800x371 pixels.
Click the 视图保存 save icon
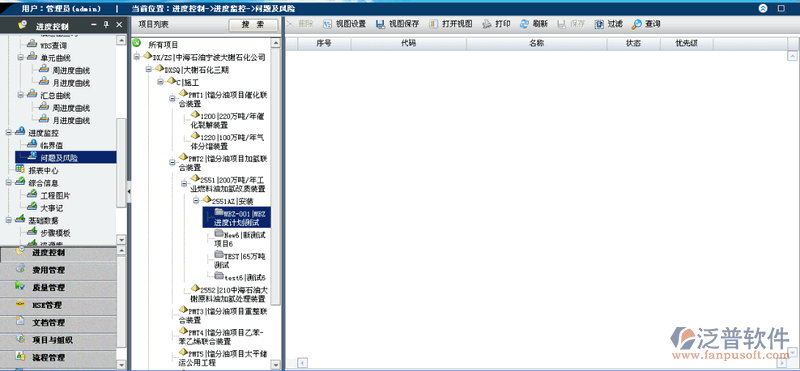click(x=381, y=24)
